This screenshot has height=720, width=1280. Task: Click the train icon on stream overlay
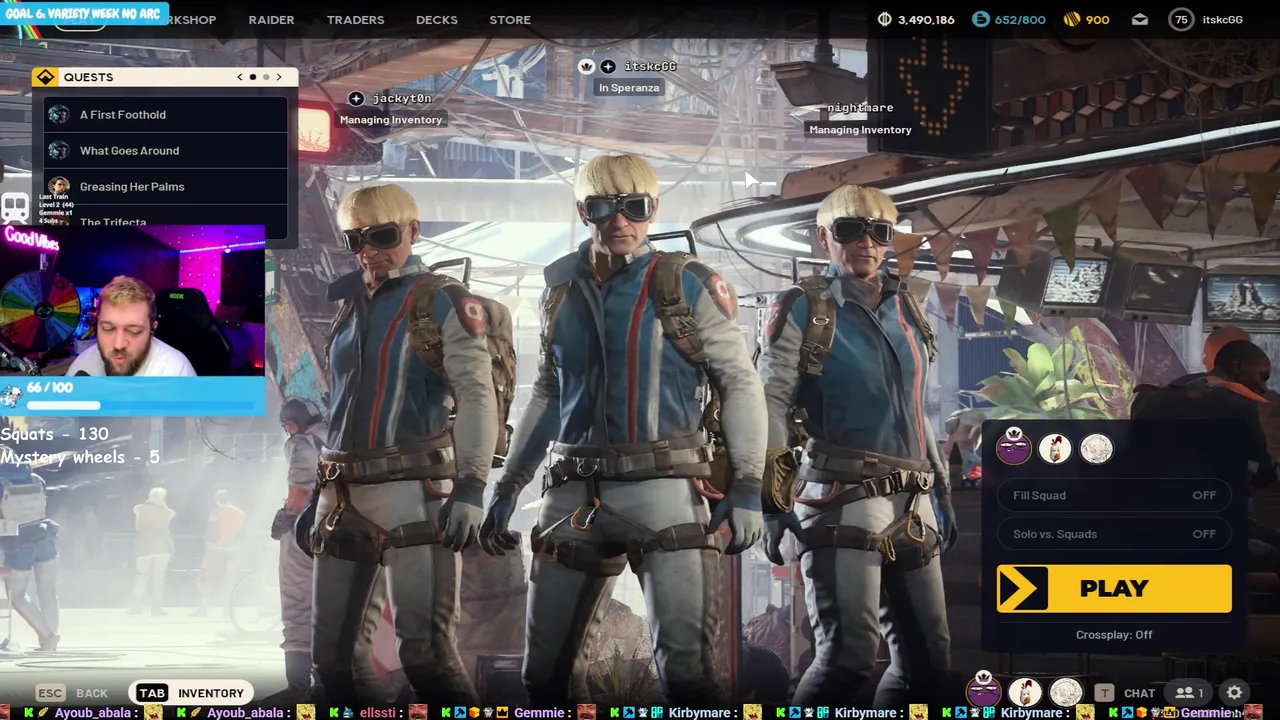pos(15,209)
